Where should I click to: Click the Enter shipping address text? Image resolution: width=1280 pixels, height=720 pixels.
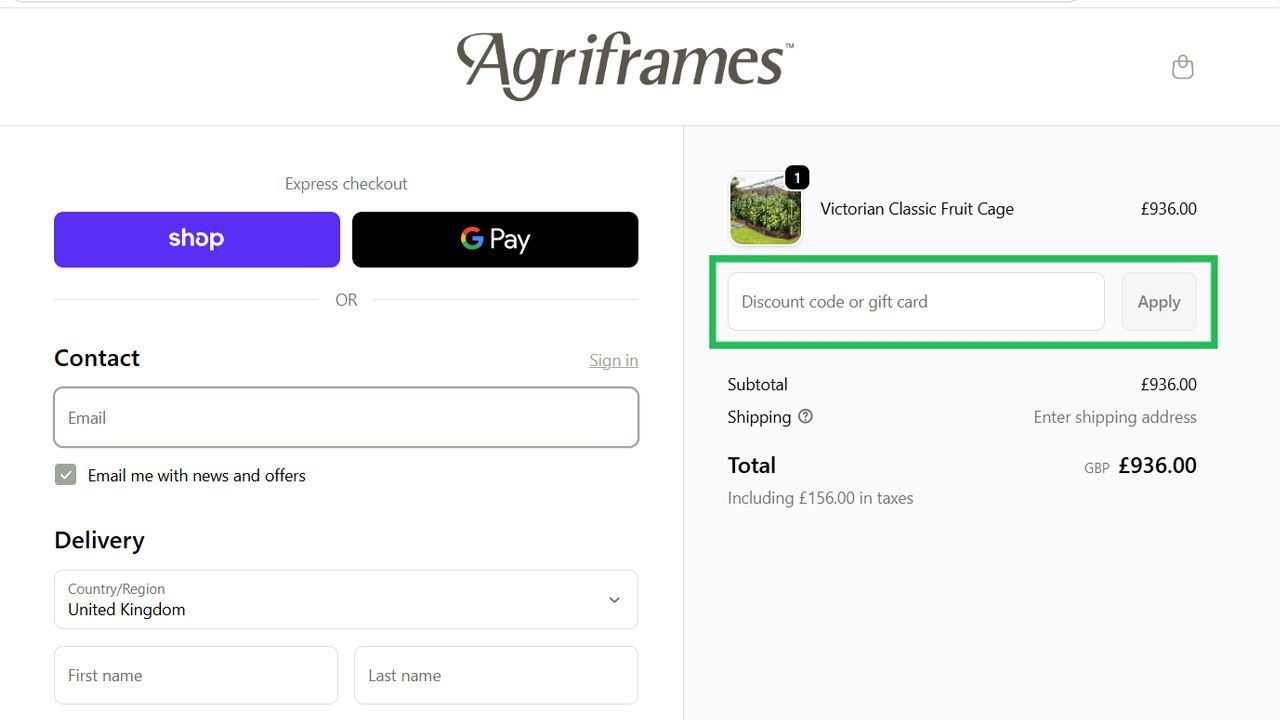pos(1115,417)
